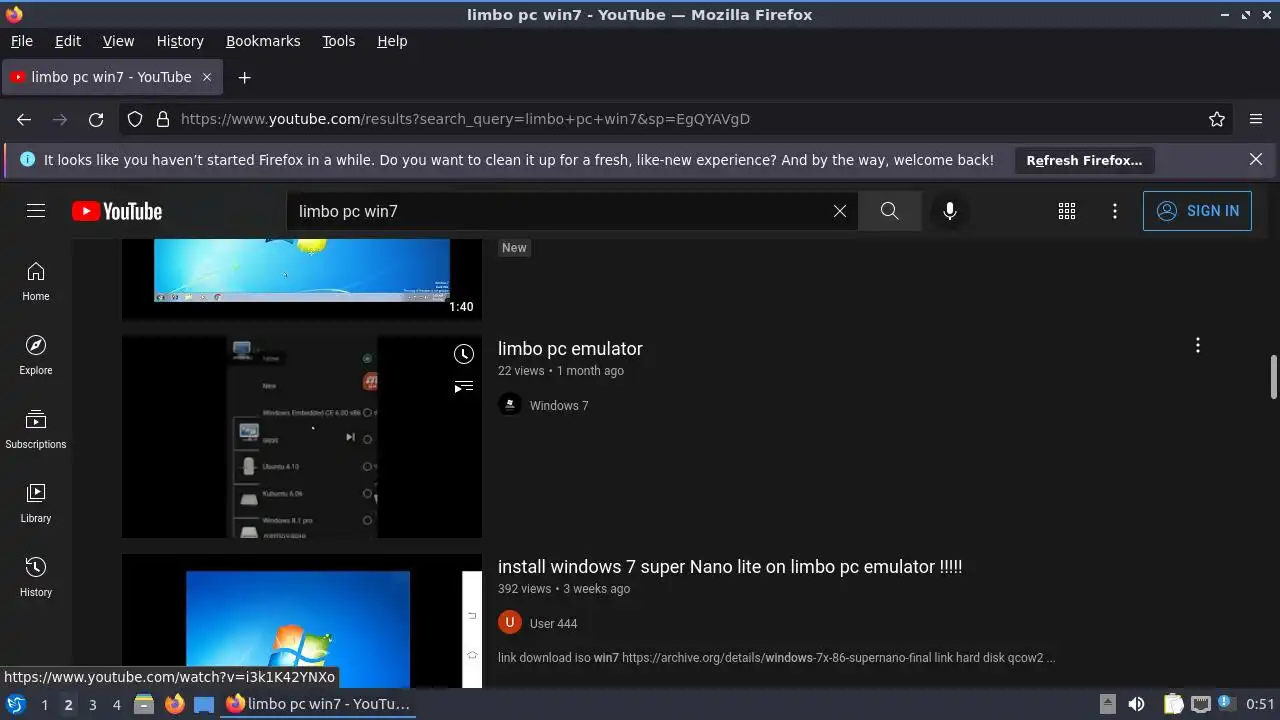Switch to workspace 4 in taskbar

(116, 704)
